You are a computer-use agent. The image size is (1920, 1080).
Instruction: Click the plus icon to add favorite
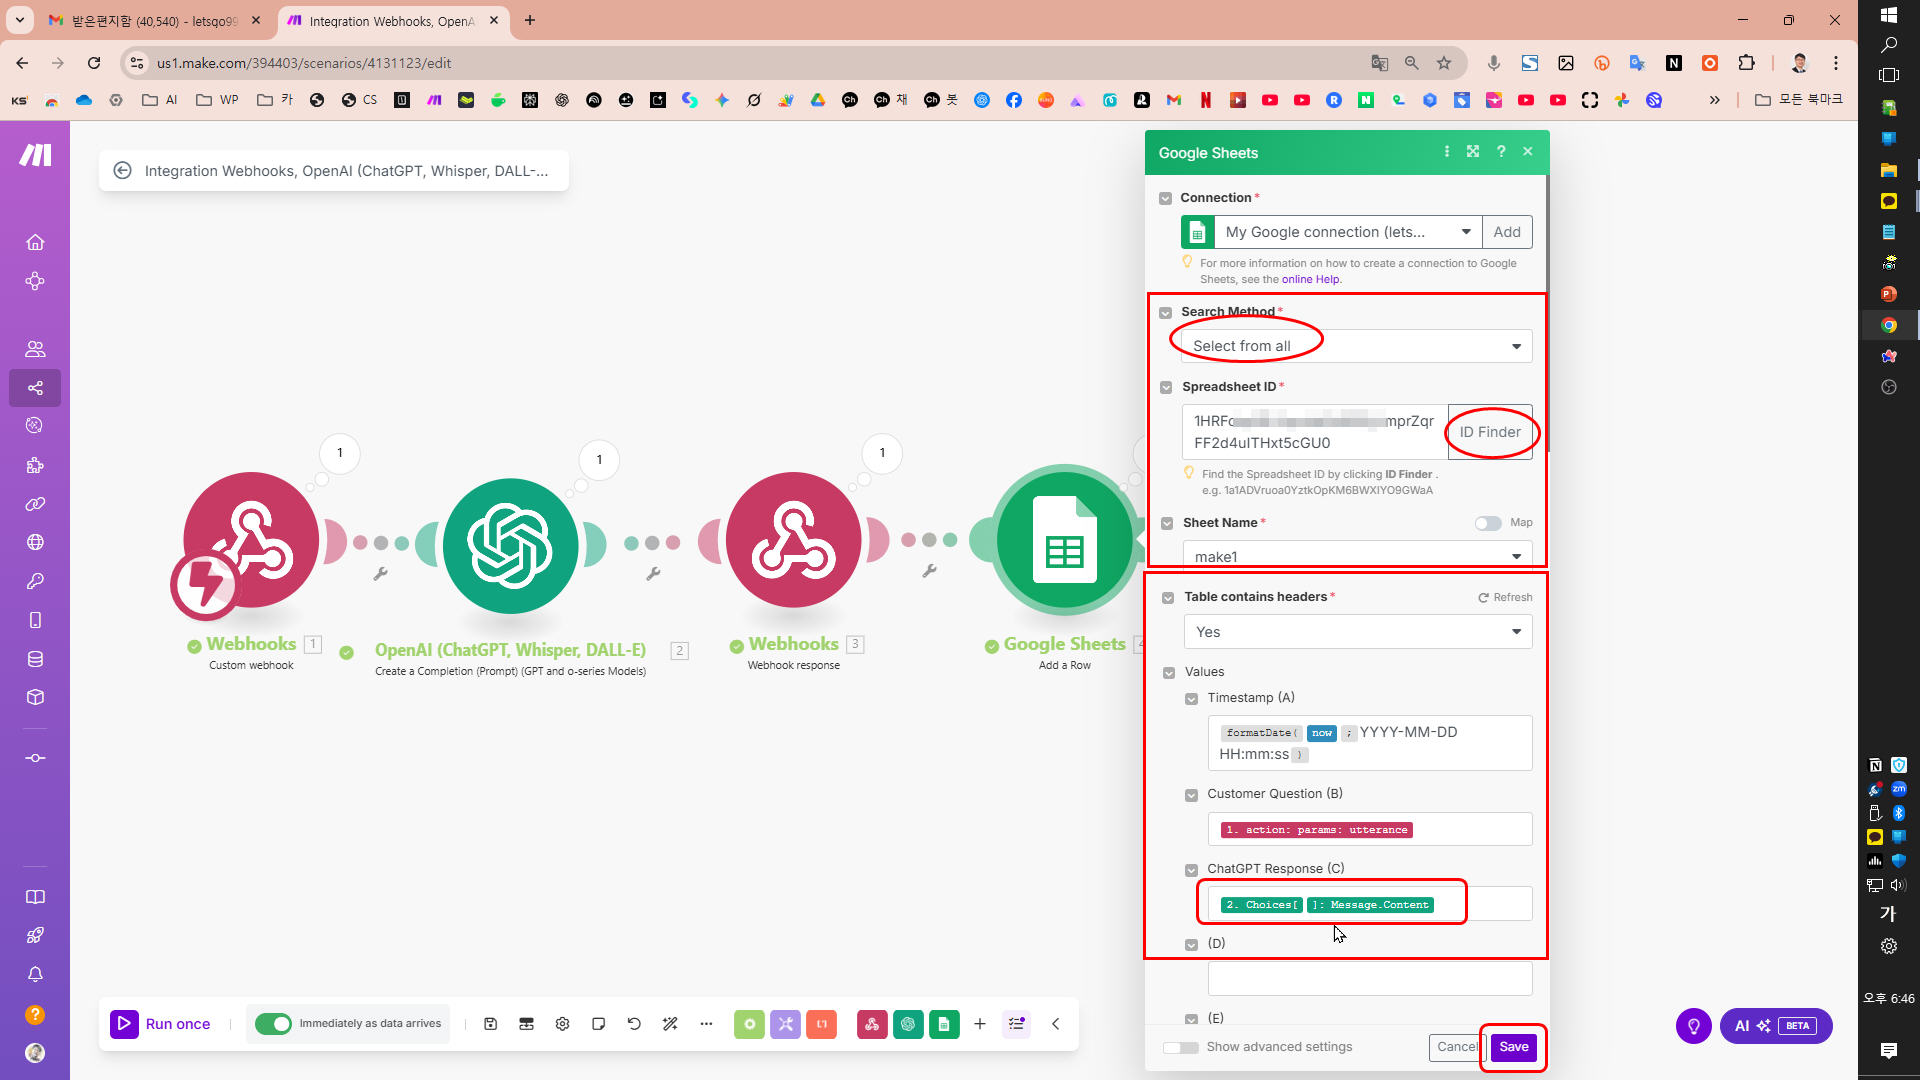click(x=980, y=1024)
